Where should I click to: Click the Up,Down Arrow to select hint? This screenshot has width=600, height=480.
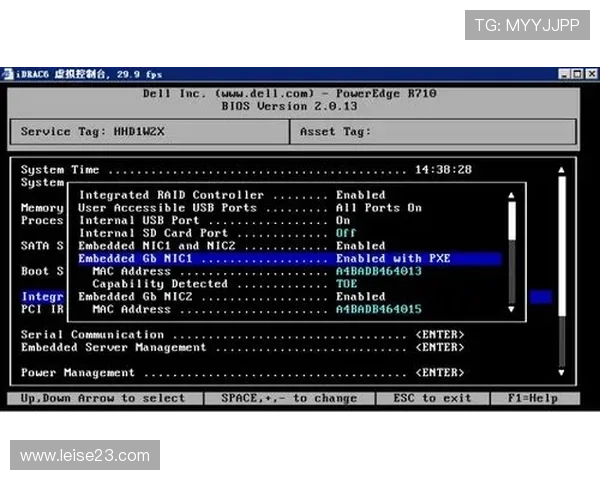tap(104, 398)
